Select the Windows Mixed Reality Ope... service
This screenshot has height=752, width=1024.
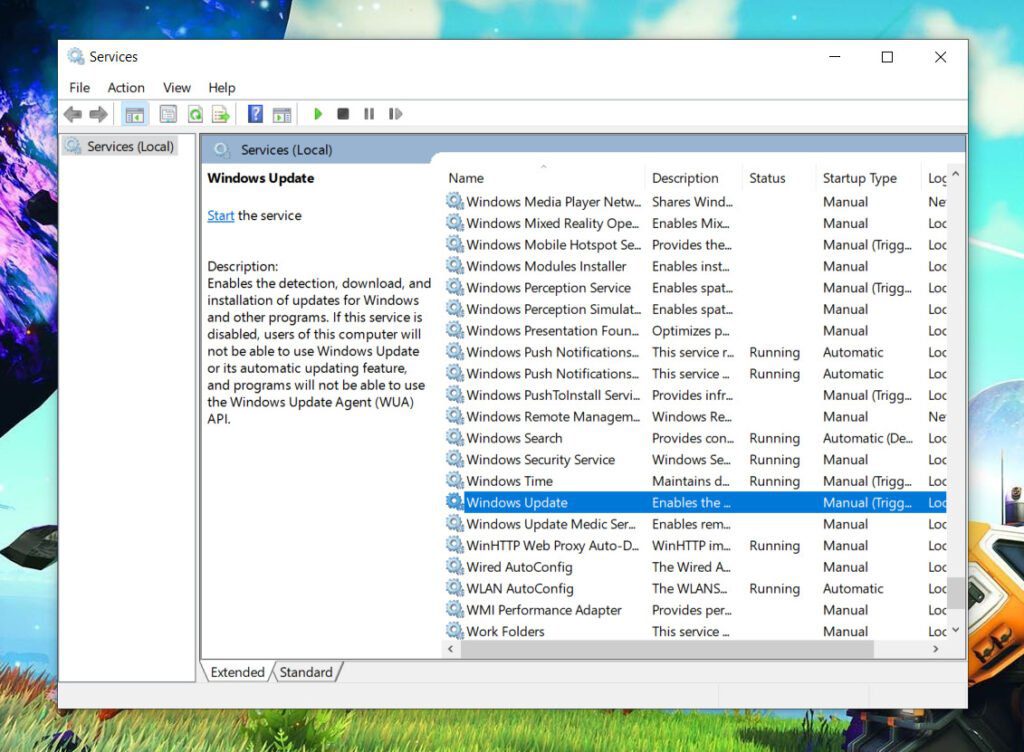(x=552, y=223)
